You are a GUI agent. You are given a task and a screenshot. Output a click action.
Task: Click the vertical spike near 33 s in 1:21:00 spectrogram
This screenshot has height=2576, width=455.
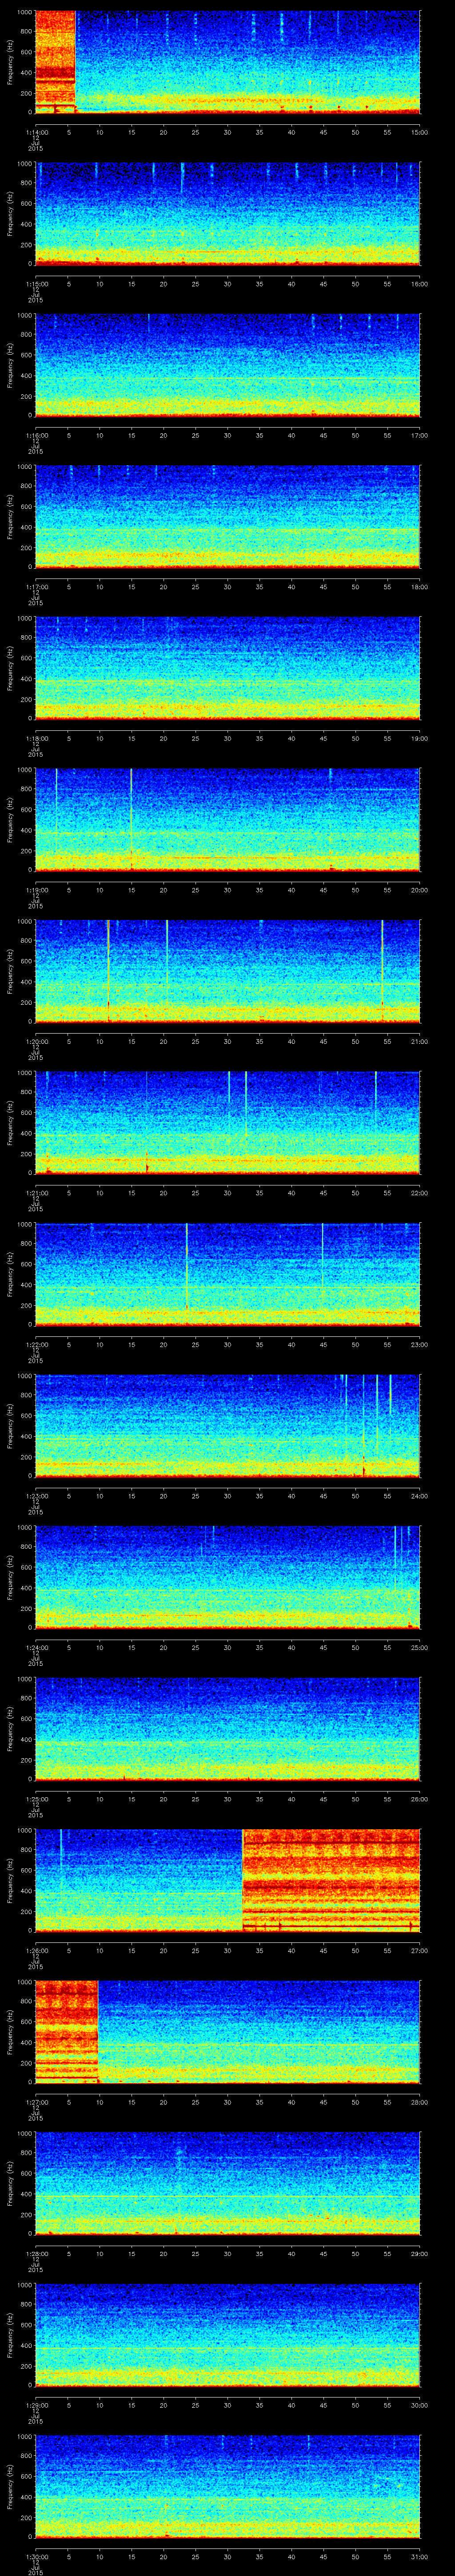tap(246, 1105)
